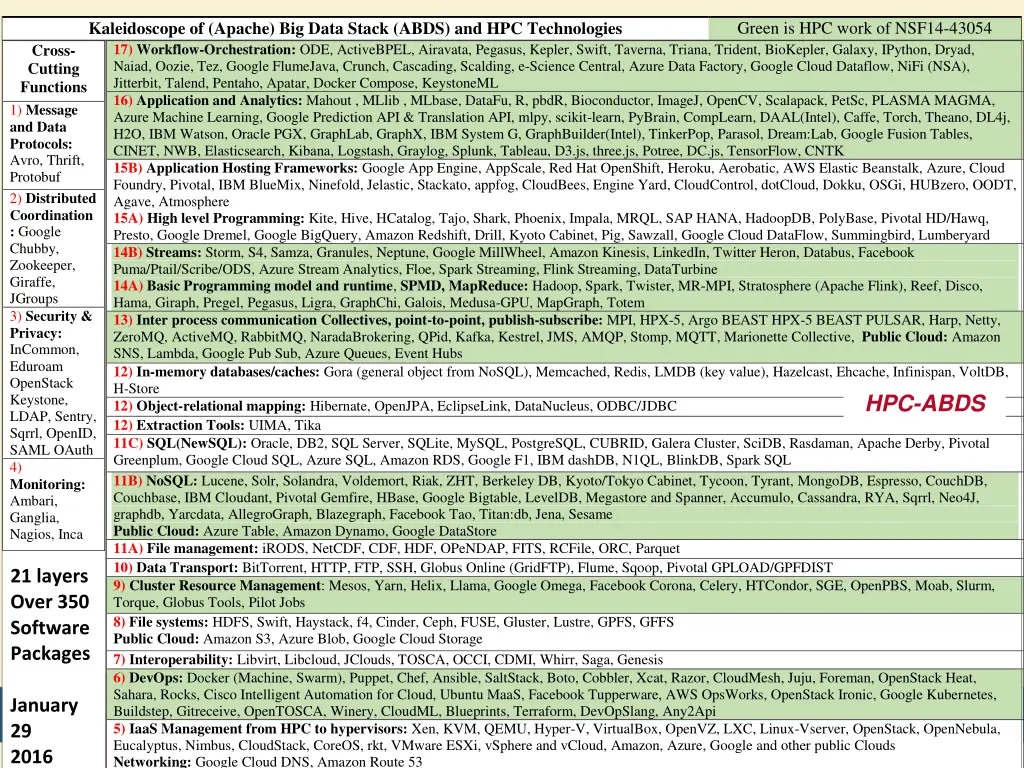The height and width of the screenshot is (768, 1024).
Task: Click '12) In-memory databases/caches' heading
Action: pos(216,372)
